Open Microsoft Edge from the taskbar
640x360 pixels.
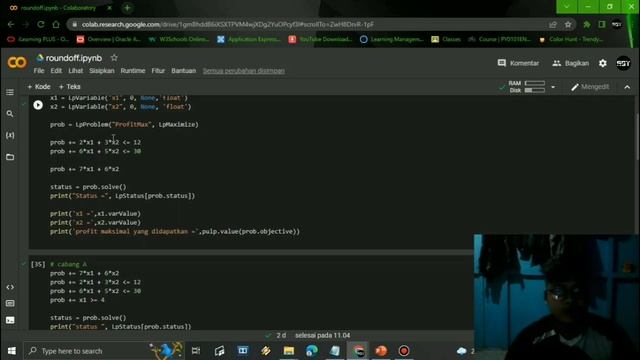pyautogui.click(x=312, y=351)
